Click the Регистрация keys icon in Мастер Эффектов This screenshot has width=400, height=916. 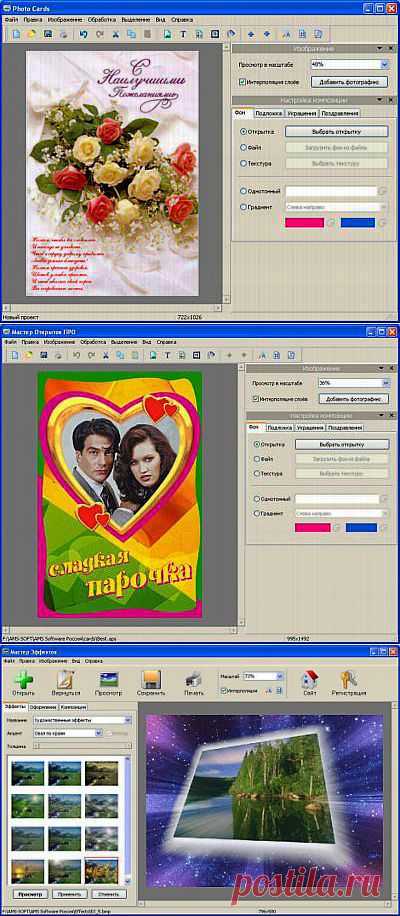pyautogui.click(x=349, y=679)
